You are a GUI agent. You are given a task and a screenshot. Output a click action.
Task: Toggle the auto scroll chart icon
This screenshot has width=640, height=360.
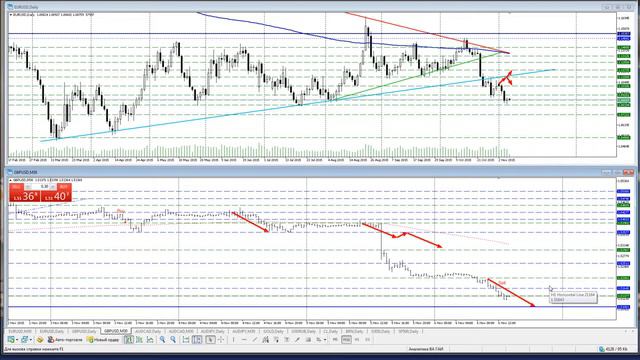186,340
